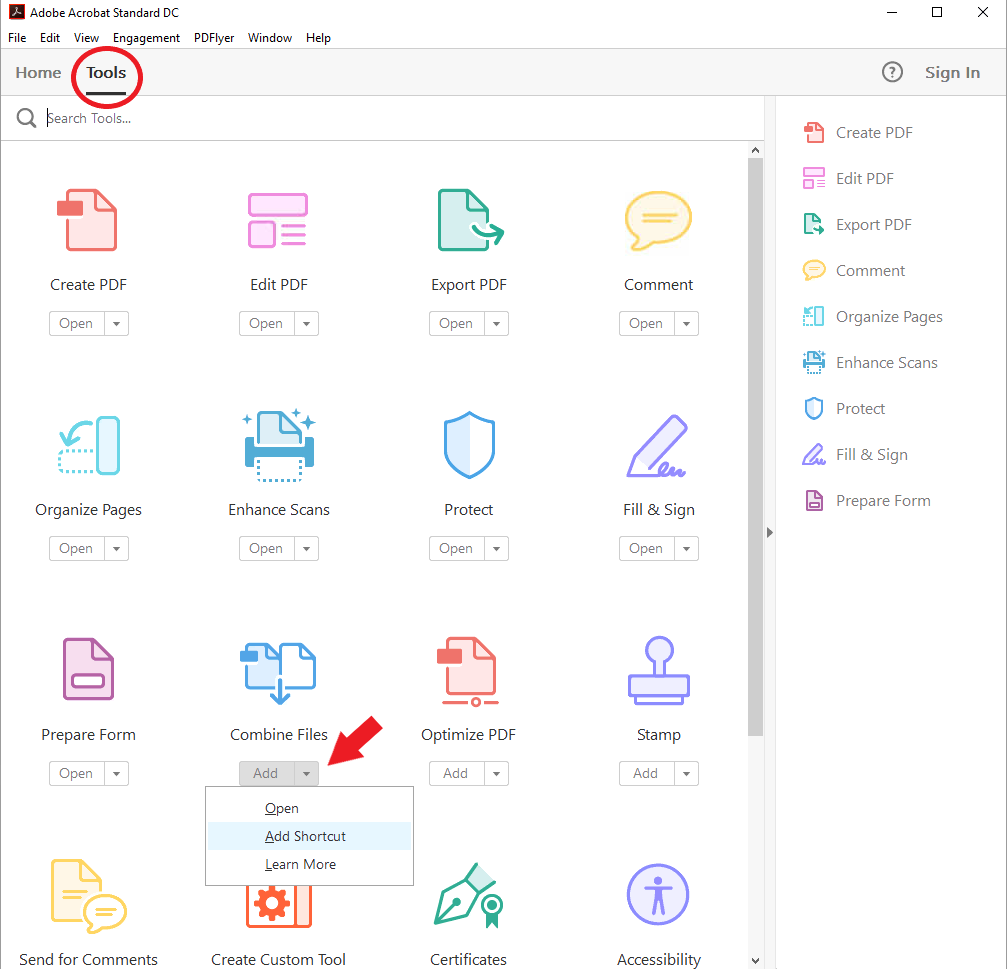The image size is (1007, 969).
Task: Open the PDFlyer menu
Action: 214,38
